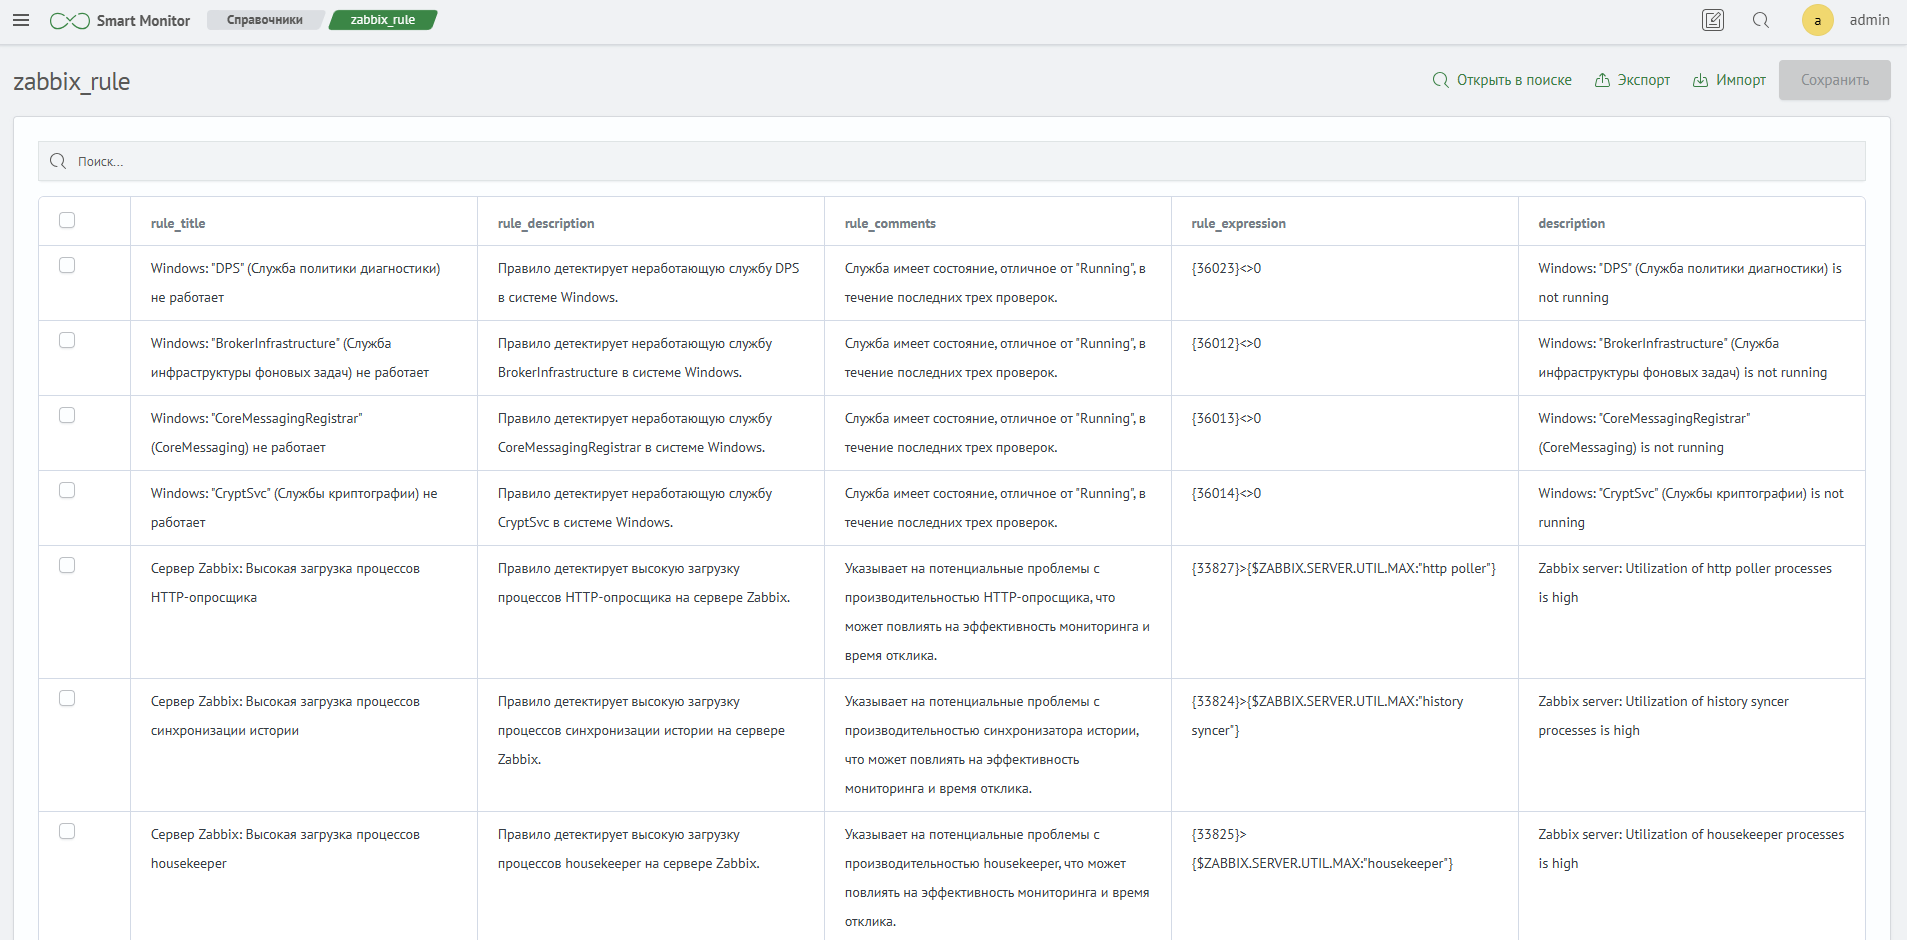Click the download icon next to Импорт
Viewport: 1907px width, 940px height.
[1700, 79]
